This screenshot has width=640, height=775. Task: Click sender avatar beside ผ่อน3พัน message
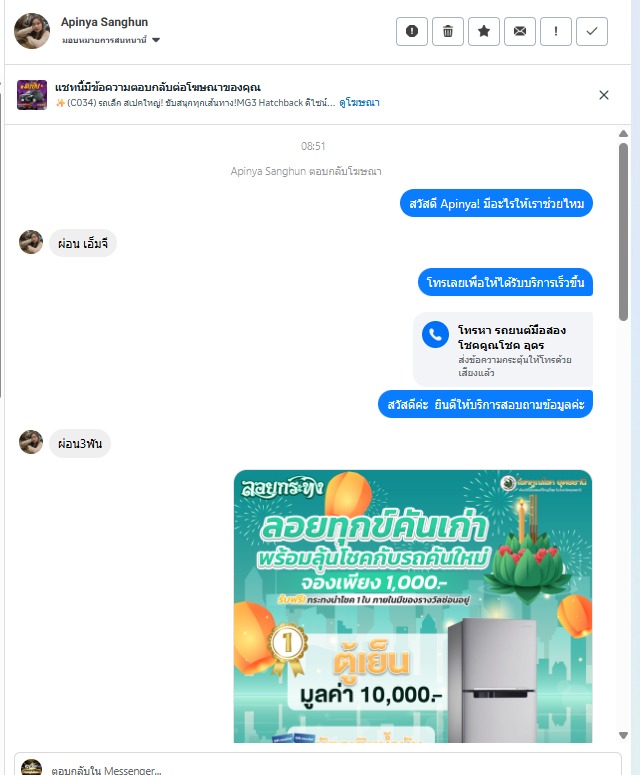point(31,442)
